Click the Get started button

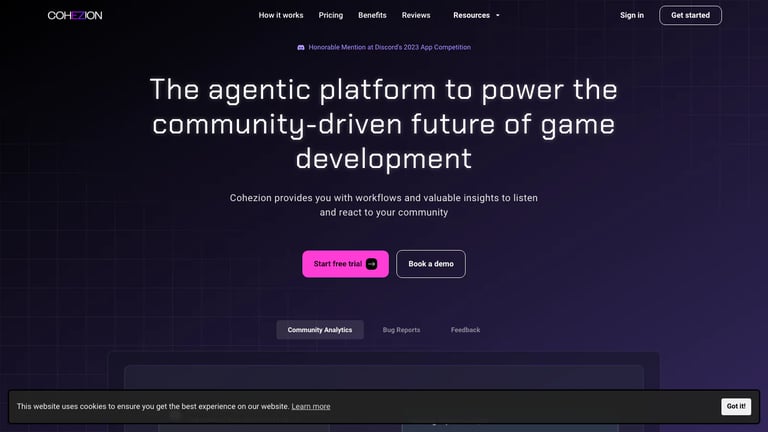(690, 15)
